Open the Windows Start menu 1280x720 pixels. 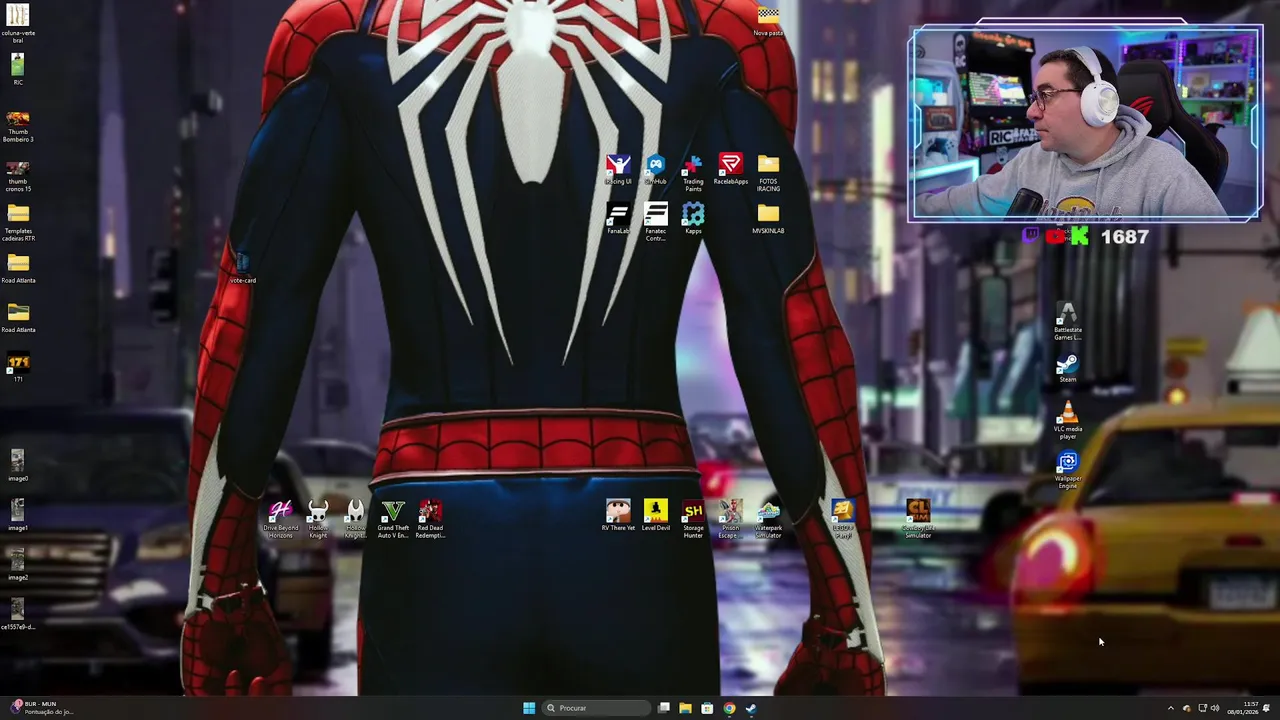pyautogui.click(x=528, y=708)
